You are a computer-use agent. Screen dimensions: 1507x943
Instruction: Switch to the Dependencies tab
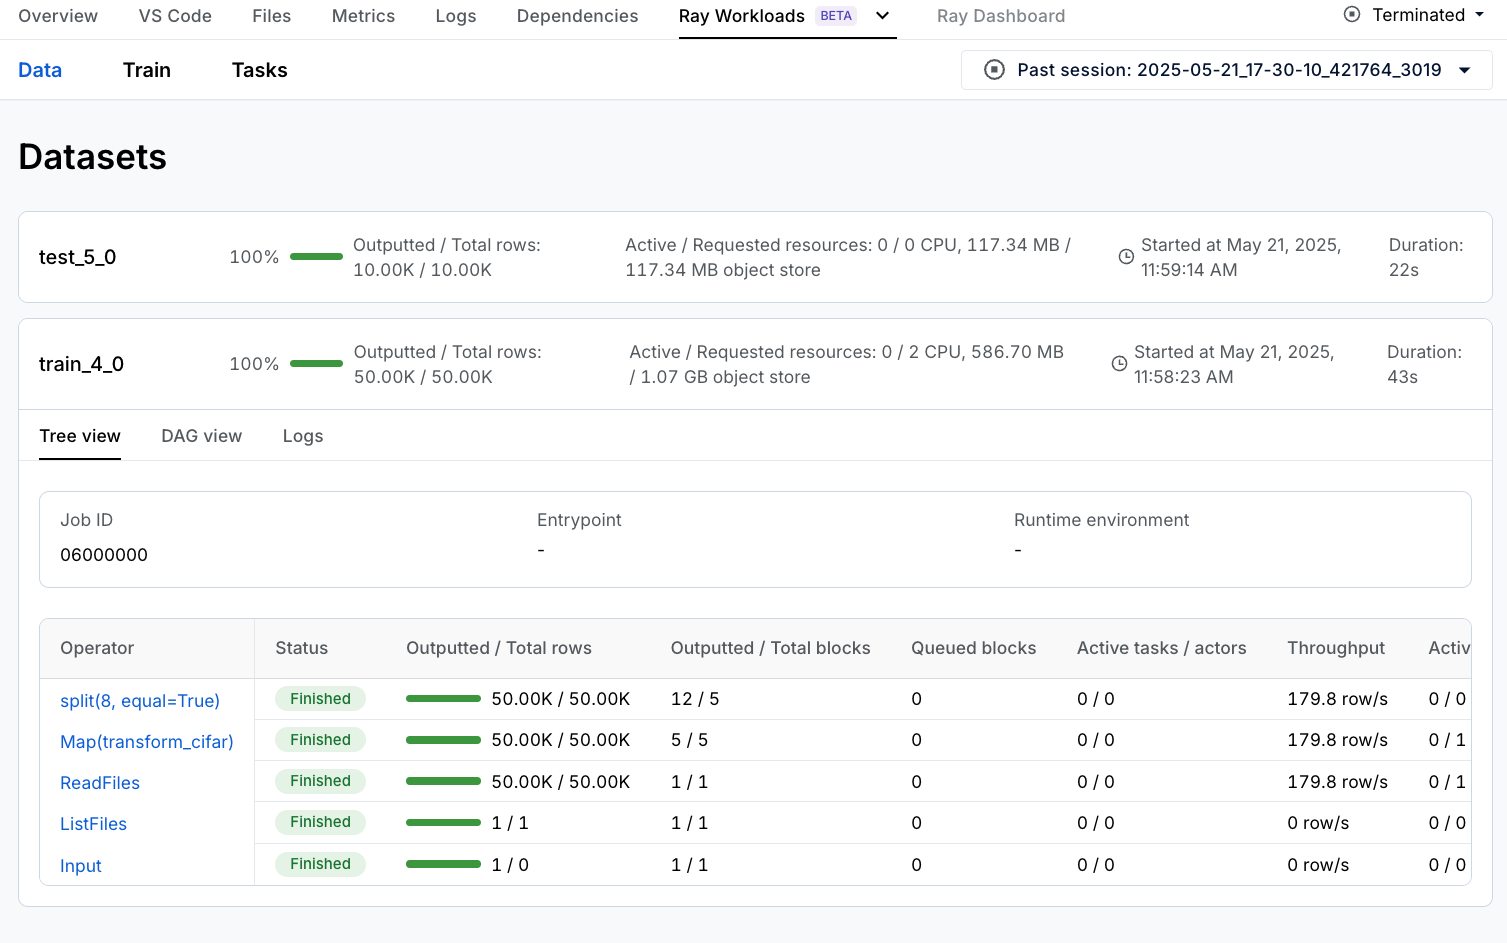[577, 16]
